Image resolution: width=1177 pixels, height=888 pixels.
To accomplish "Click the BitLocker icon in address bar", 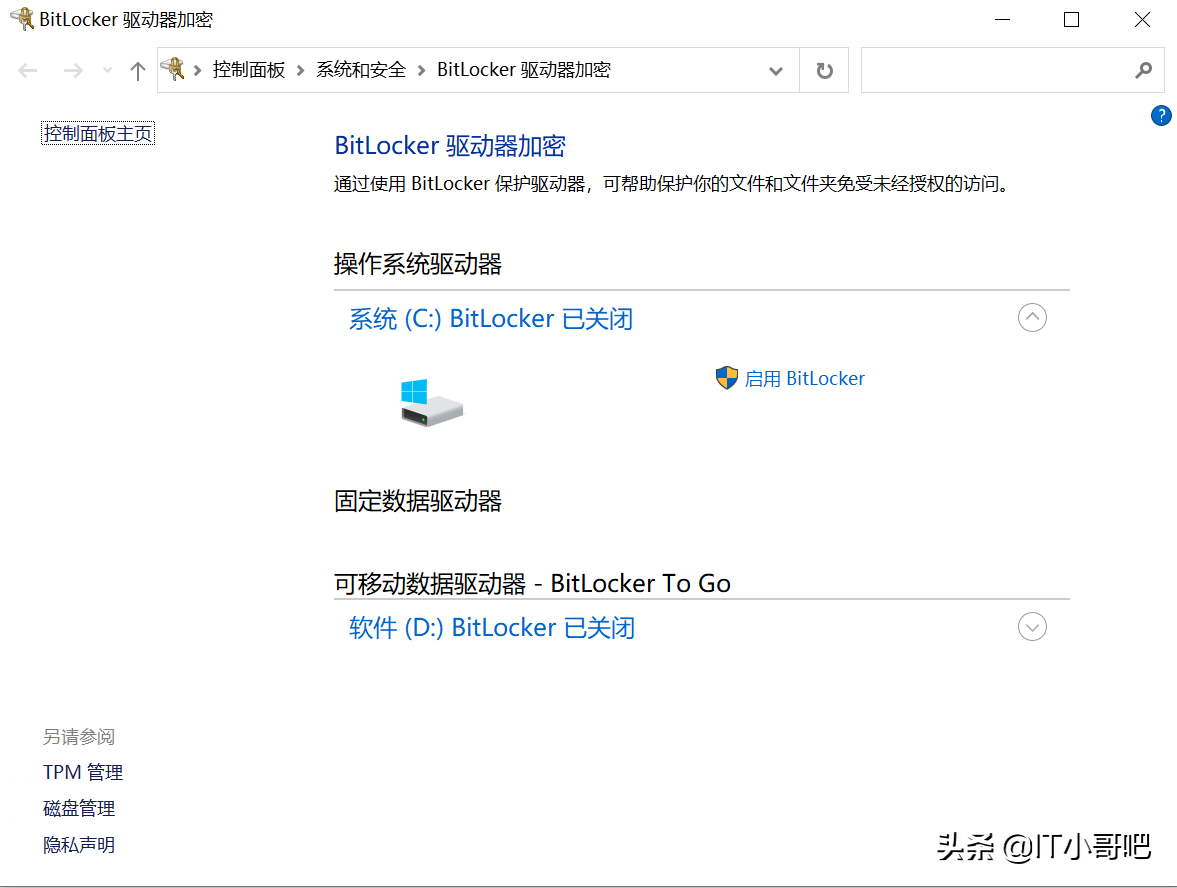I will pyautogui.click(x=173, y=70).
